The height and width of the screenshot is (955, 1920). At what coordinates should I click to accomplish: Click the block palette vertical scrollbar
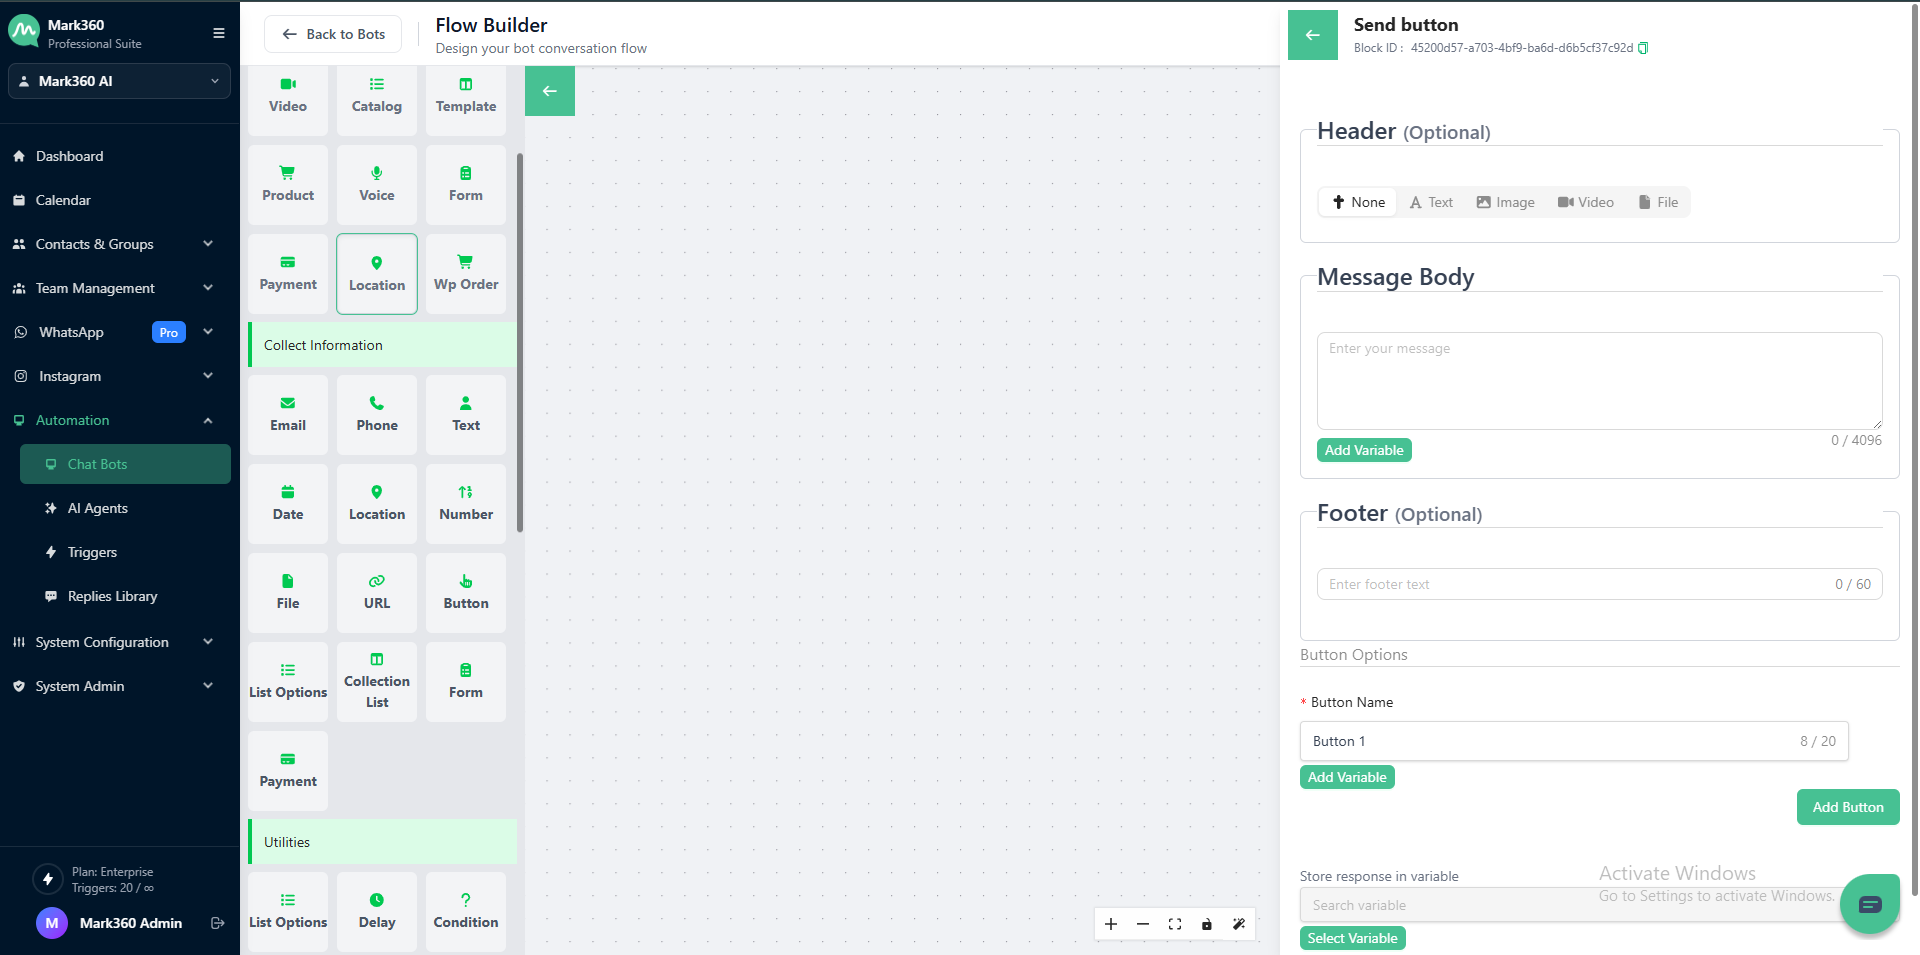tap(520, 340)
